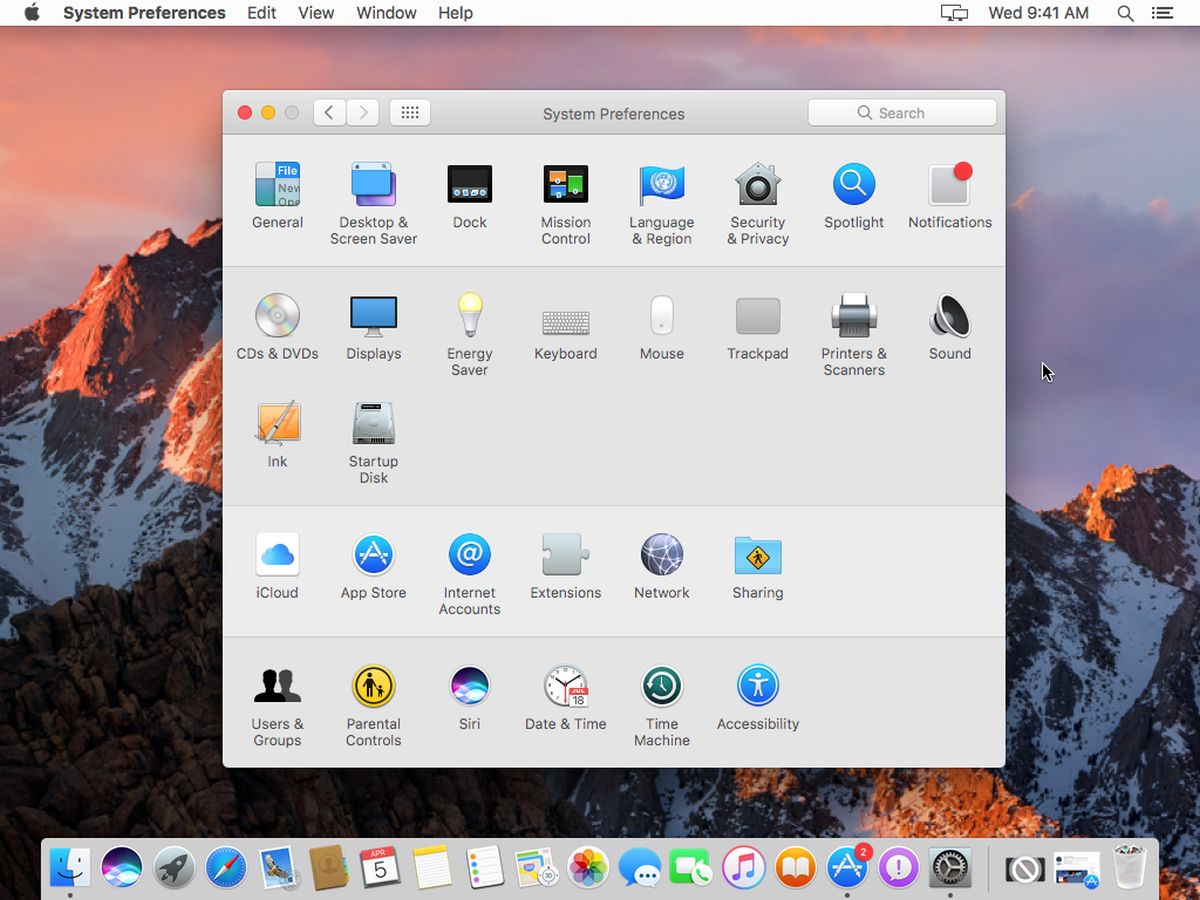Open CDs & DVDs preferences
Screen dimensions: 1200x900
pos(277,328)
